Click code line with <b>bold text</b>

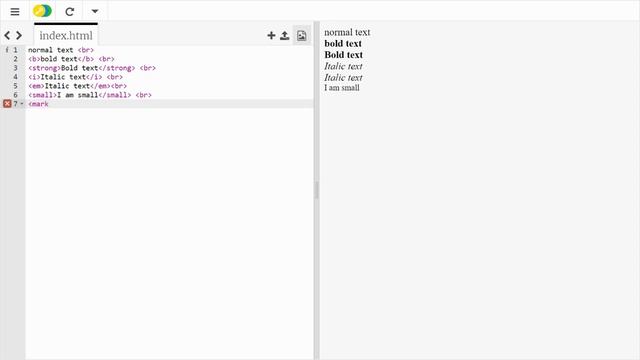[x=71, y=59]
